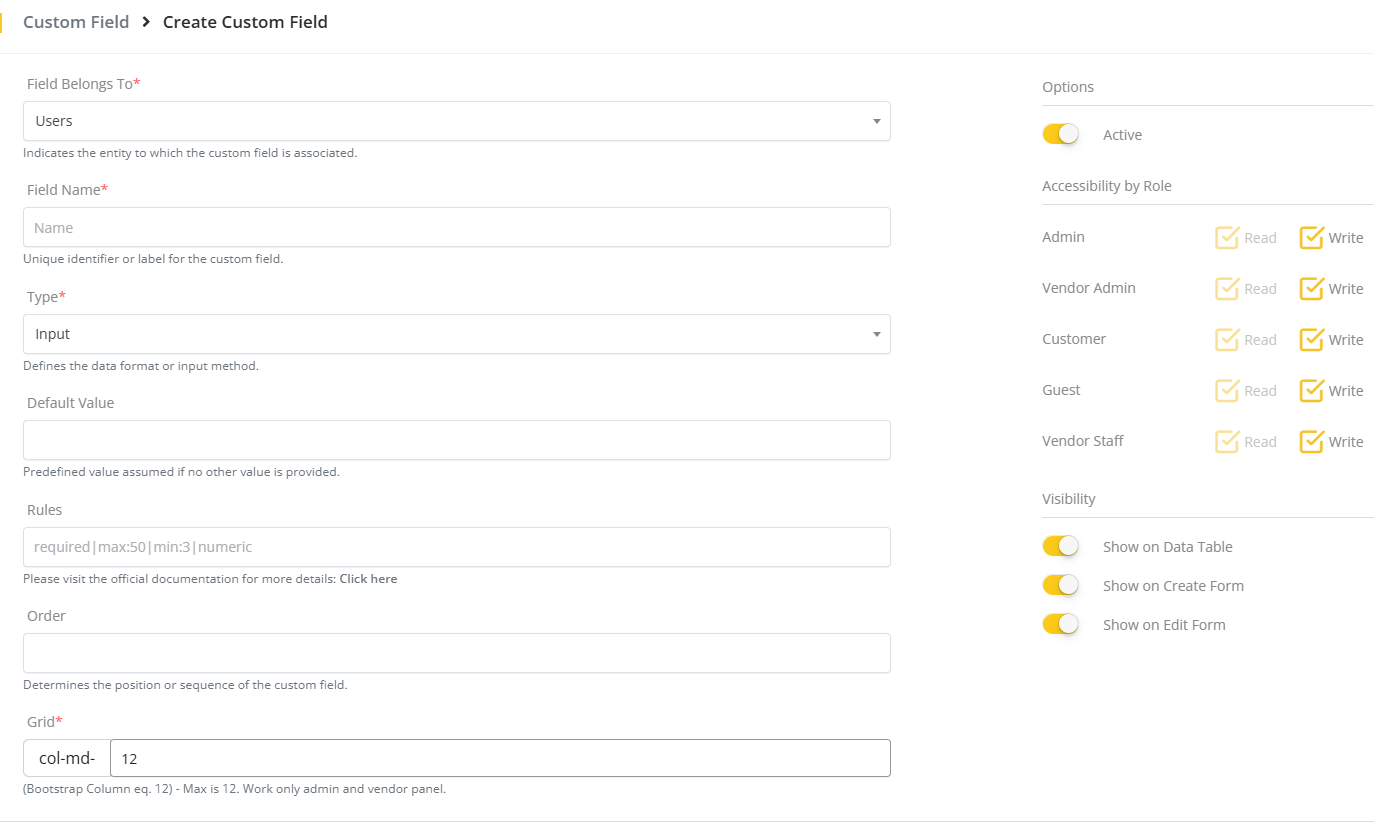Click the Read checkbox for Customer

(1227, 339)
